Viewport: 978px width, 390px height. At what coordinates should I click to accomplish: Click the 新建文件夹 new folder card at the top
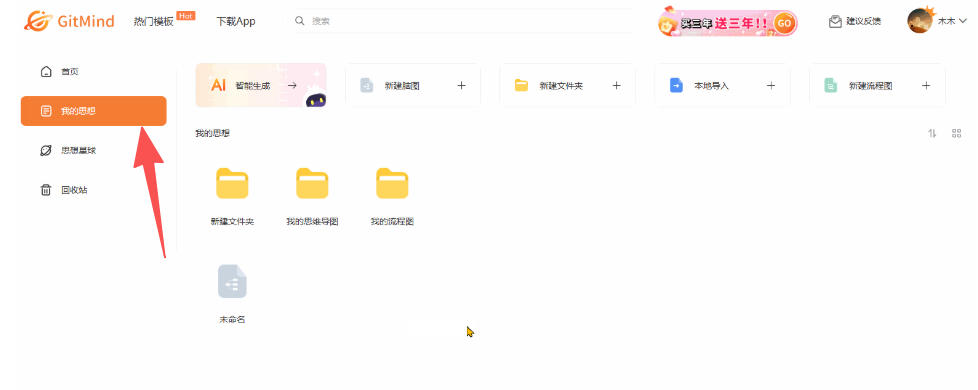tap(568, 85)
